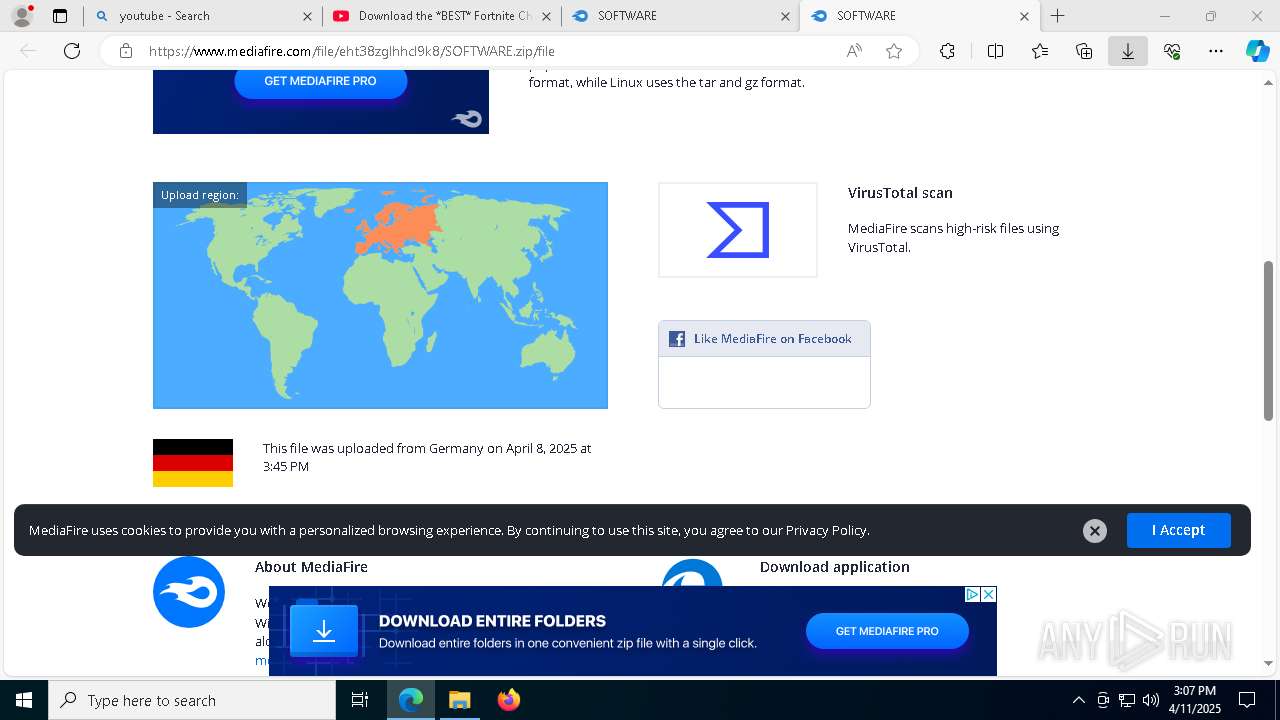Click the download folder icon in banner ad
Image resolution: width=1280 pixels, height=720 pixels.
[x=324, y=631]
